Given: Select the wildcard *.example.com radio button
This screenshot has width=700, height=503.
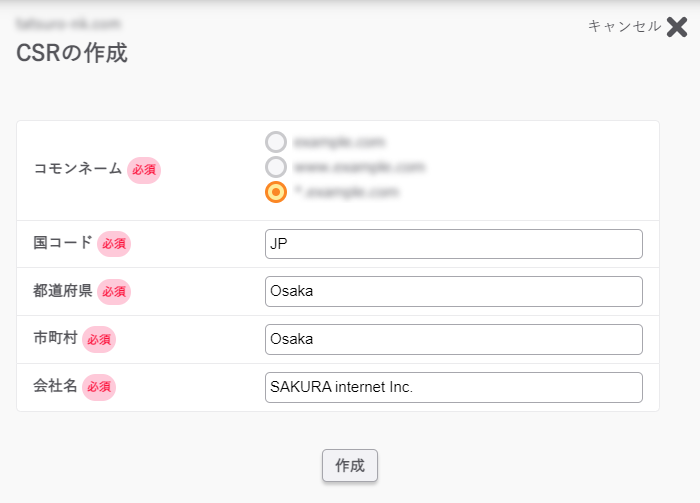Looking at the screenshot, I should (x=276, y=192).
